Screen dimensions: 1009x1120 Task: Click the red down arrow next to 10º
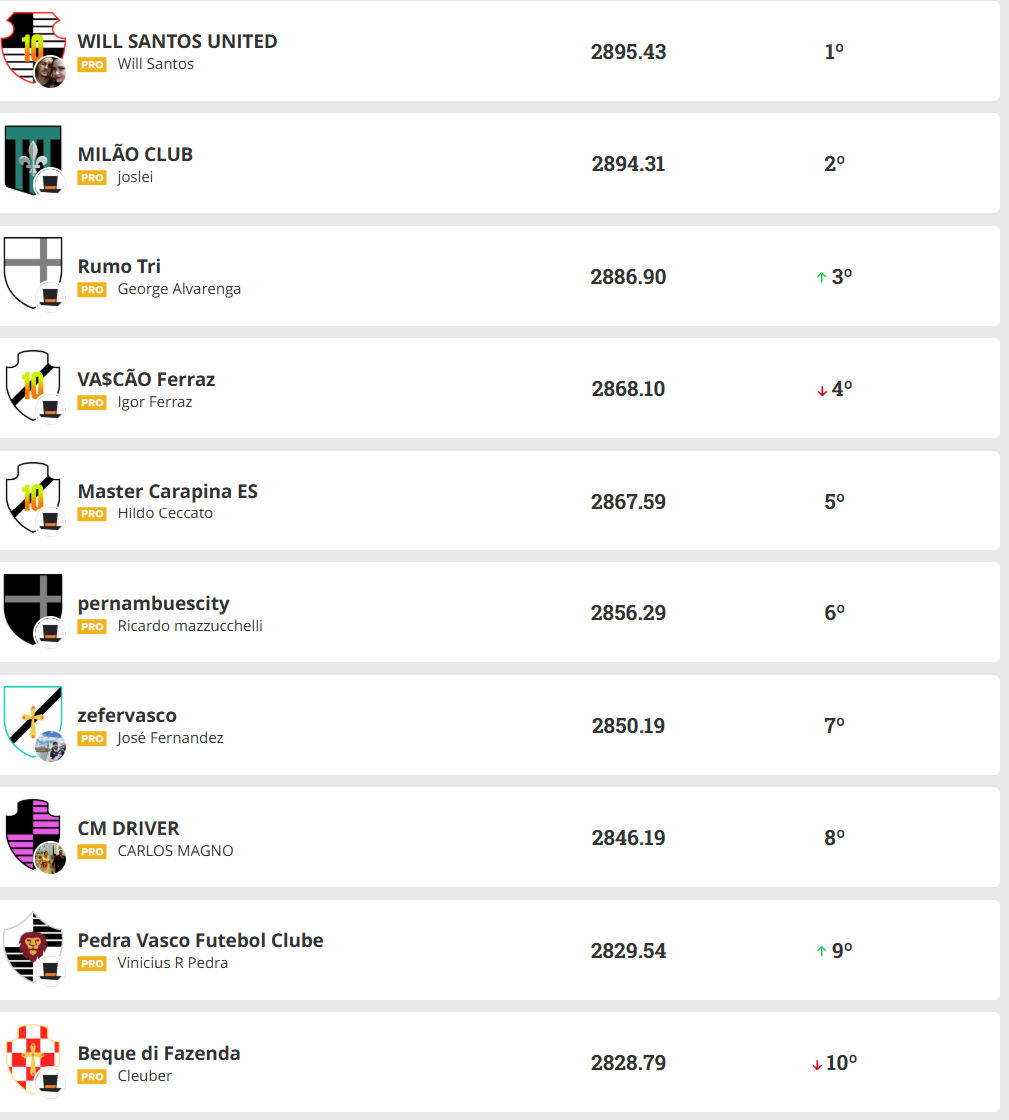click(x=816, y=1064)
